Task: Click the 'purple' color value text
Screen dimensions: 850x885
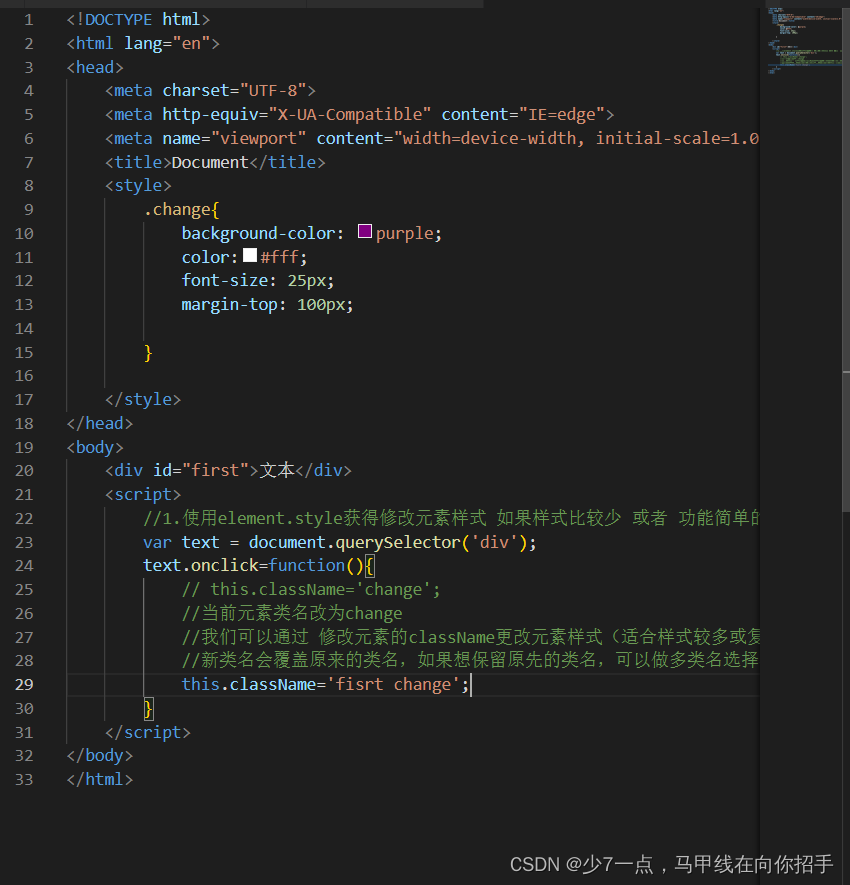Action: [x=404, y=234]
